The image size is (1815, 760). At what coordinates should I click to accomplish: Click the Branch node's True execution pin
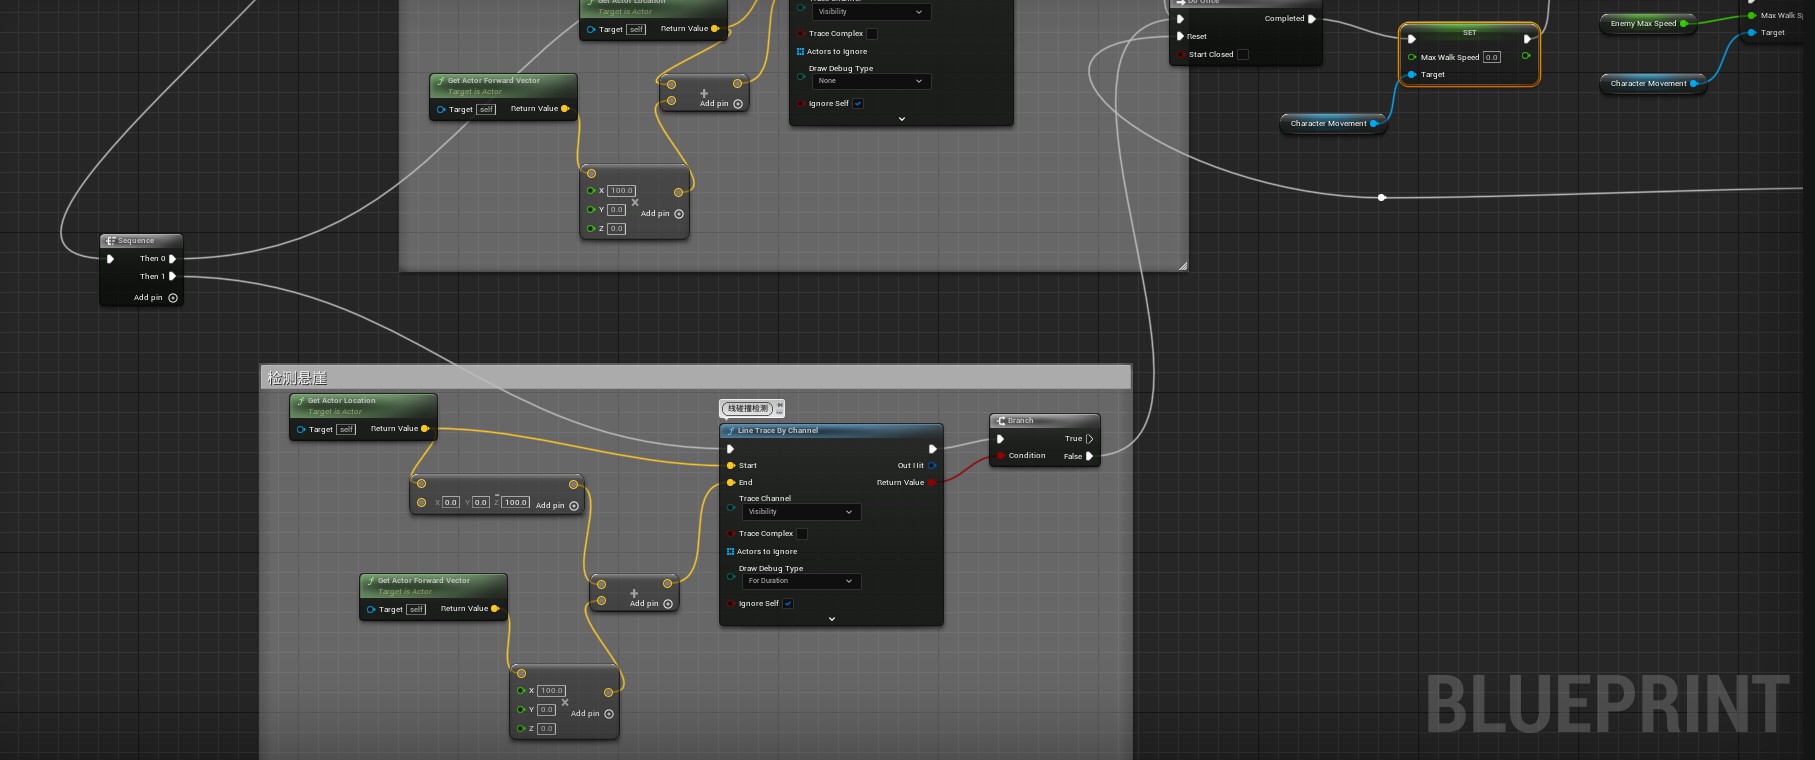click(1089, 439)
